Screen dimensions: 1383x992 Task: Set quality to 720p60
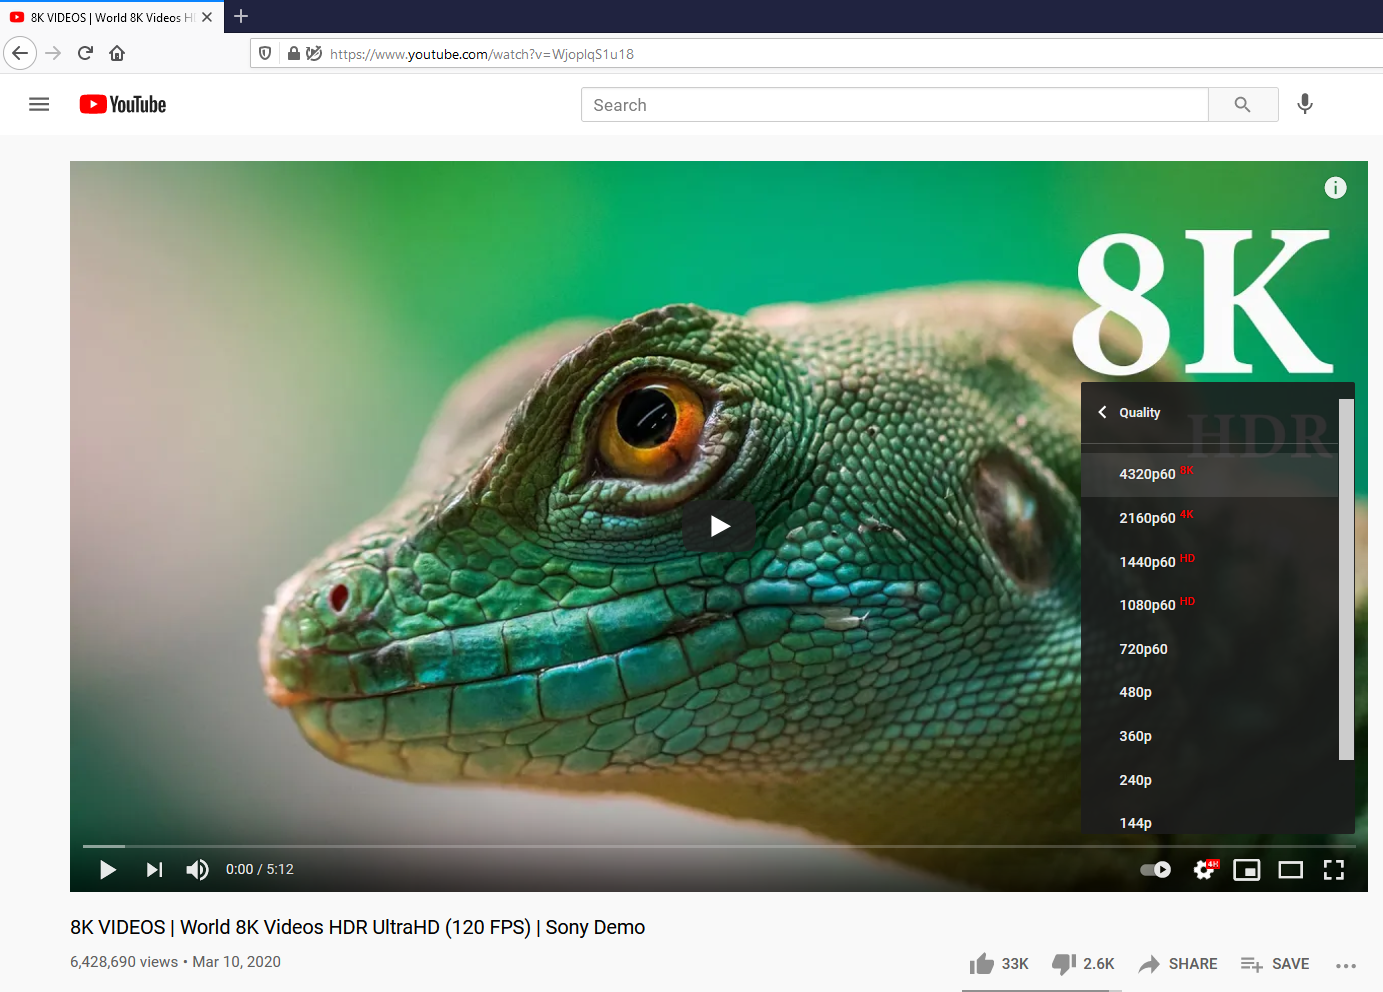pyautogui.click(x=1210, y=649)
